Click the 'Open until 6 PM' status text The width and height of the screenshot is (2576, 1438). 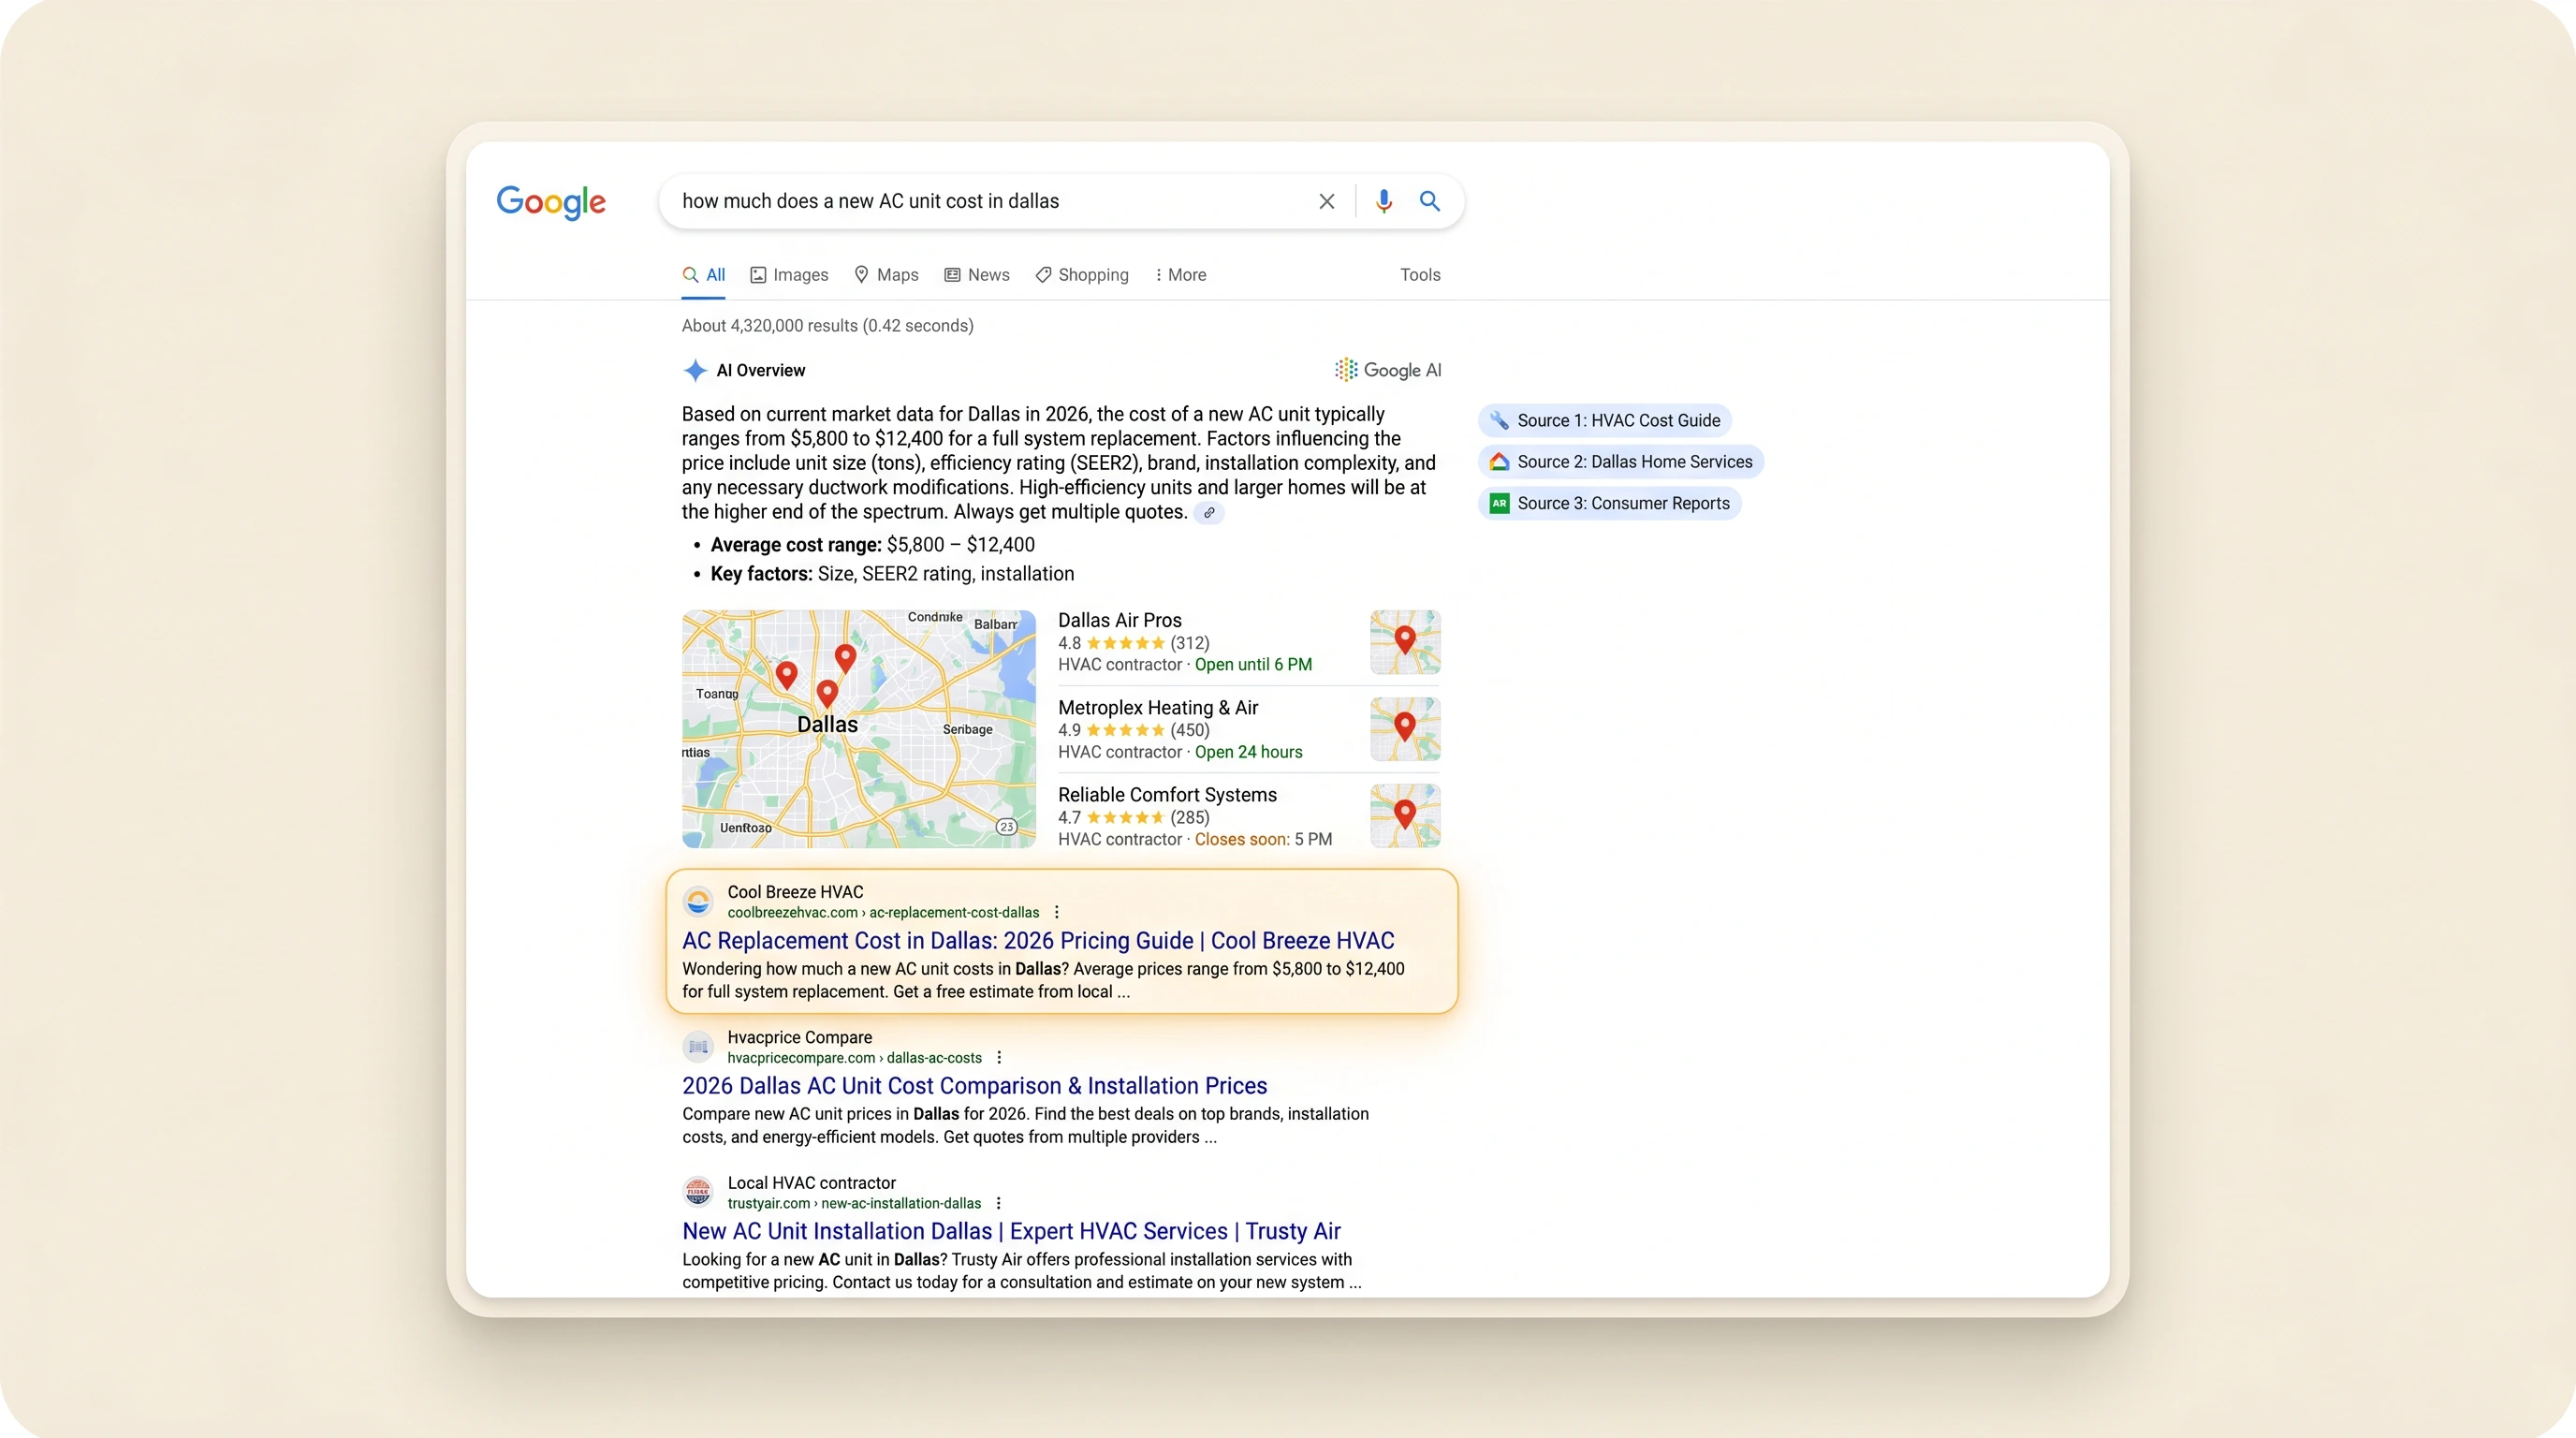click(x=1253, y=665)
